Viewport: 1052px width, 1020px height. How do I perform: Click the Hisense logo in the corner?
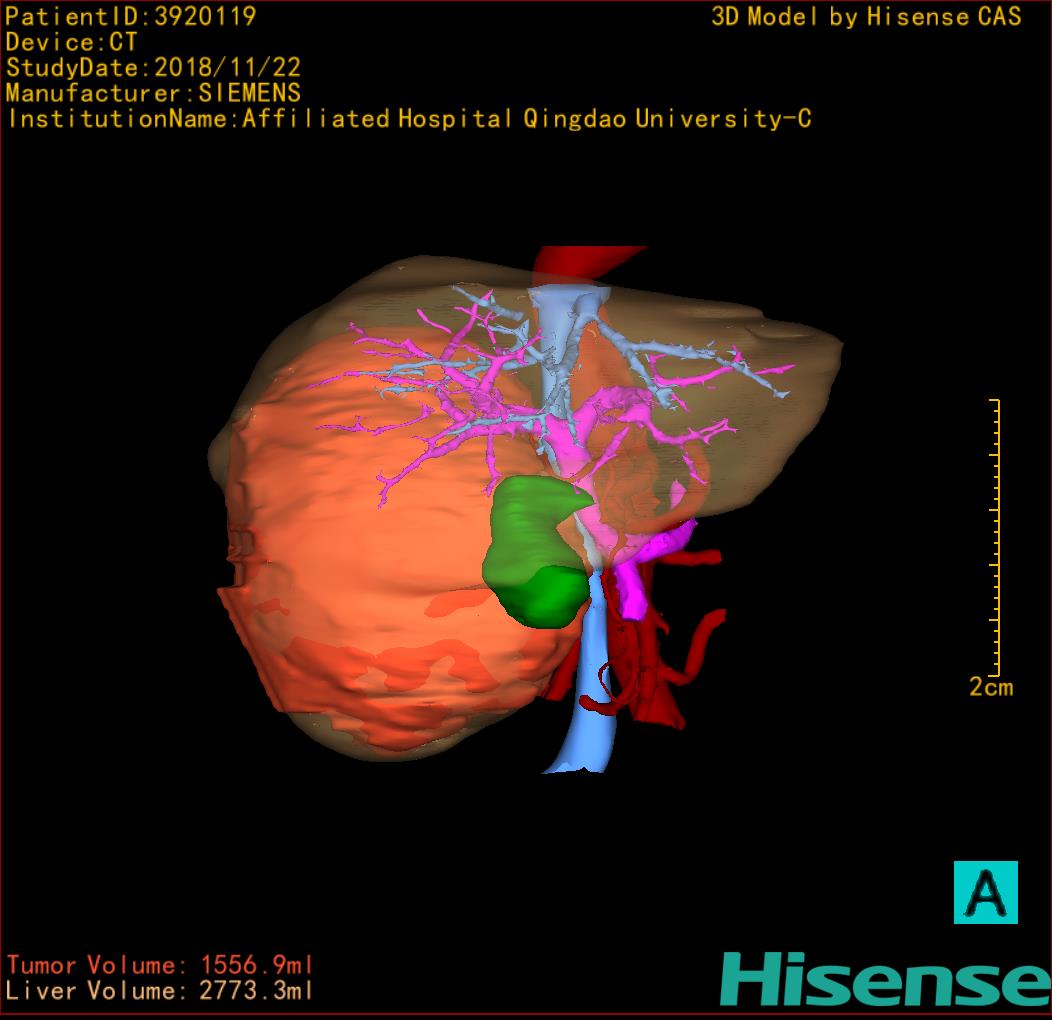[x=884, y=978]
